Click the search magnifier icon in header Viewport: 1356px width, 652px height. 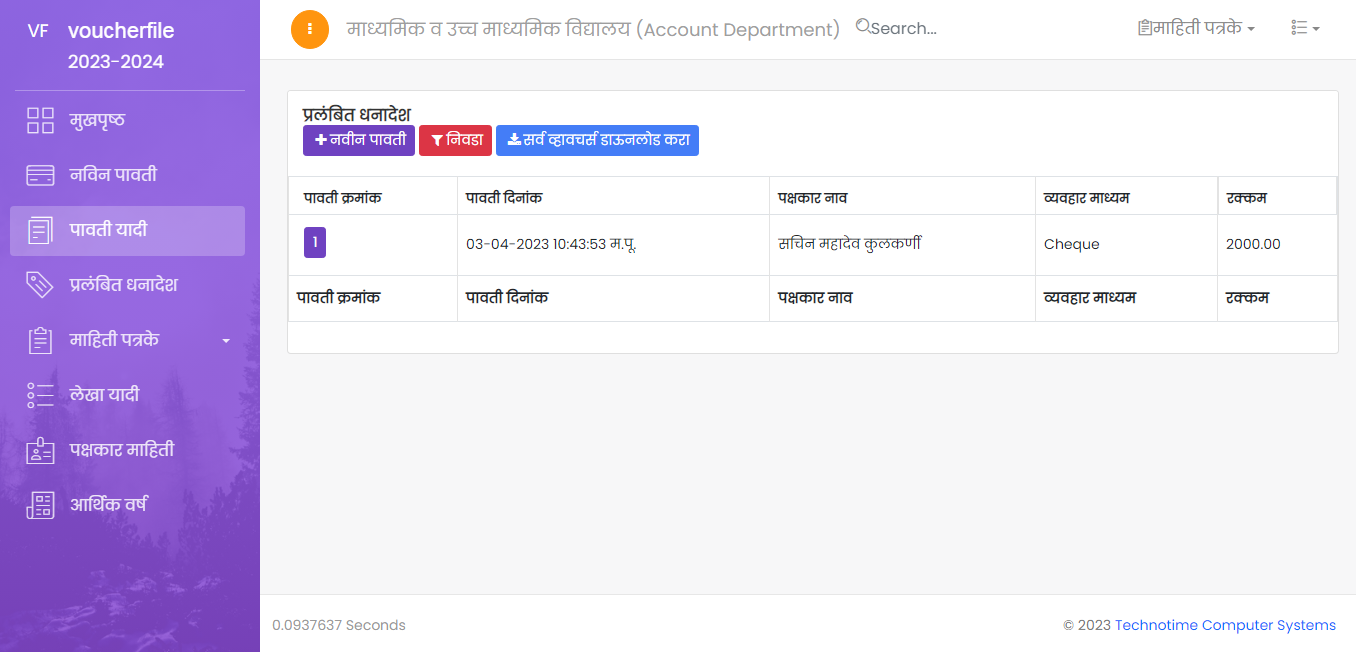[863, 27]
